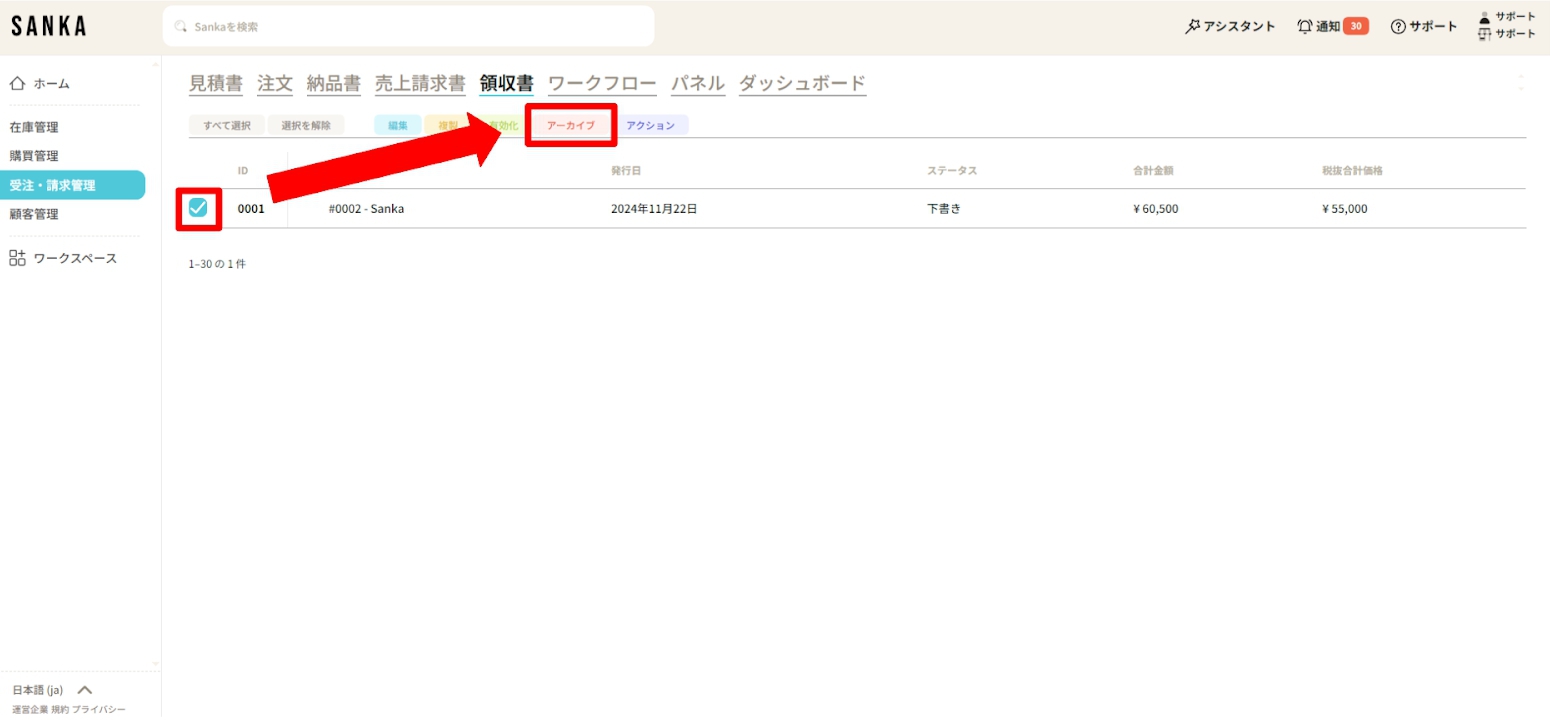The height and width of the screenshot is (726, 1550).
Task: Click the サポート question mark icon
Action: (x=1398, y=26)
